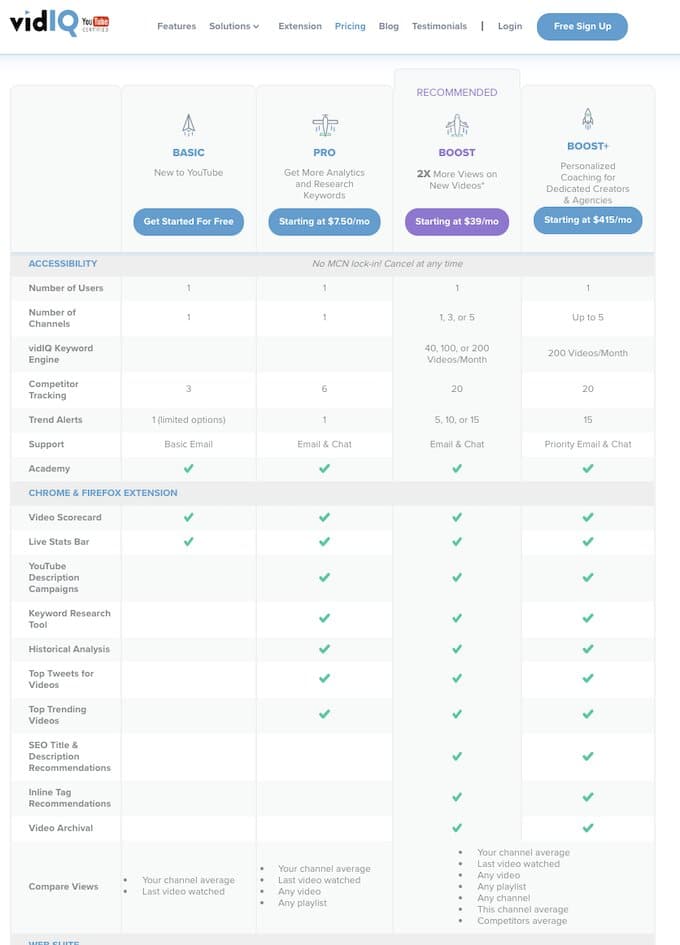Screen dimensions: 680x945
Task: Expand the Solutions dropdown menu
Action: [234, 26]
